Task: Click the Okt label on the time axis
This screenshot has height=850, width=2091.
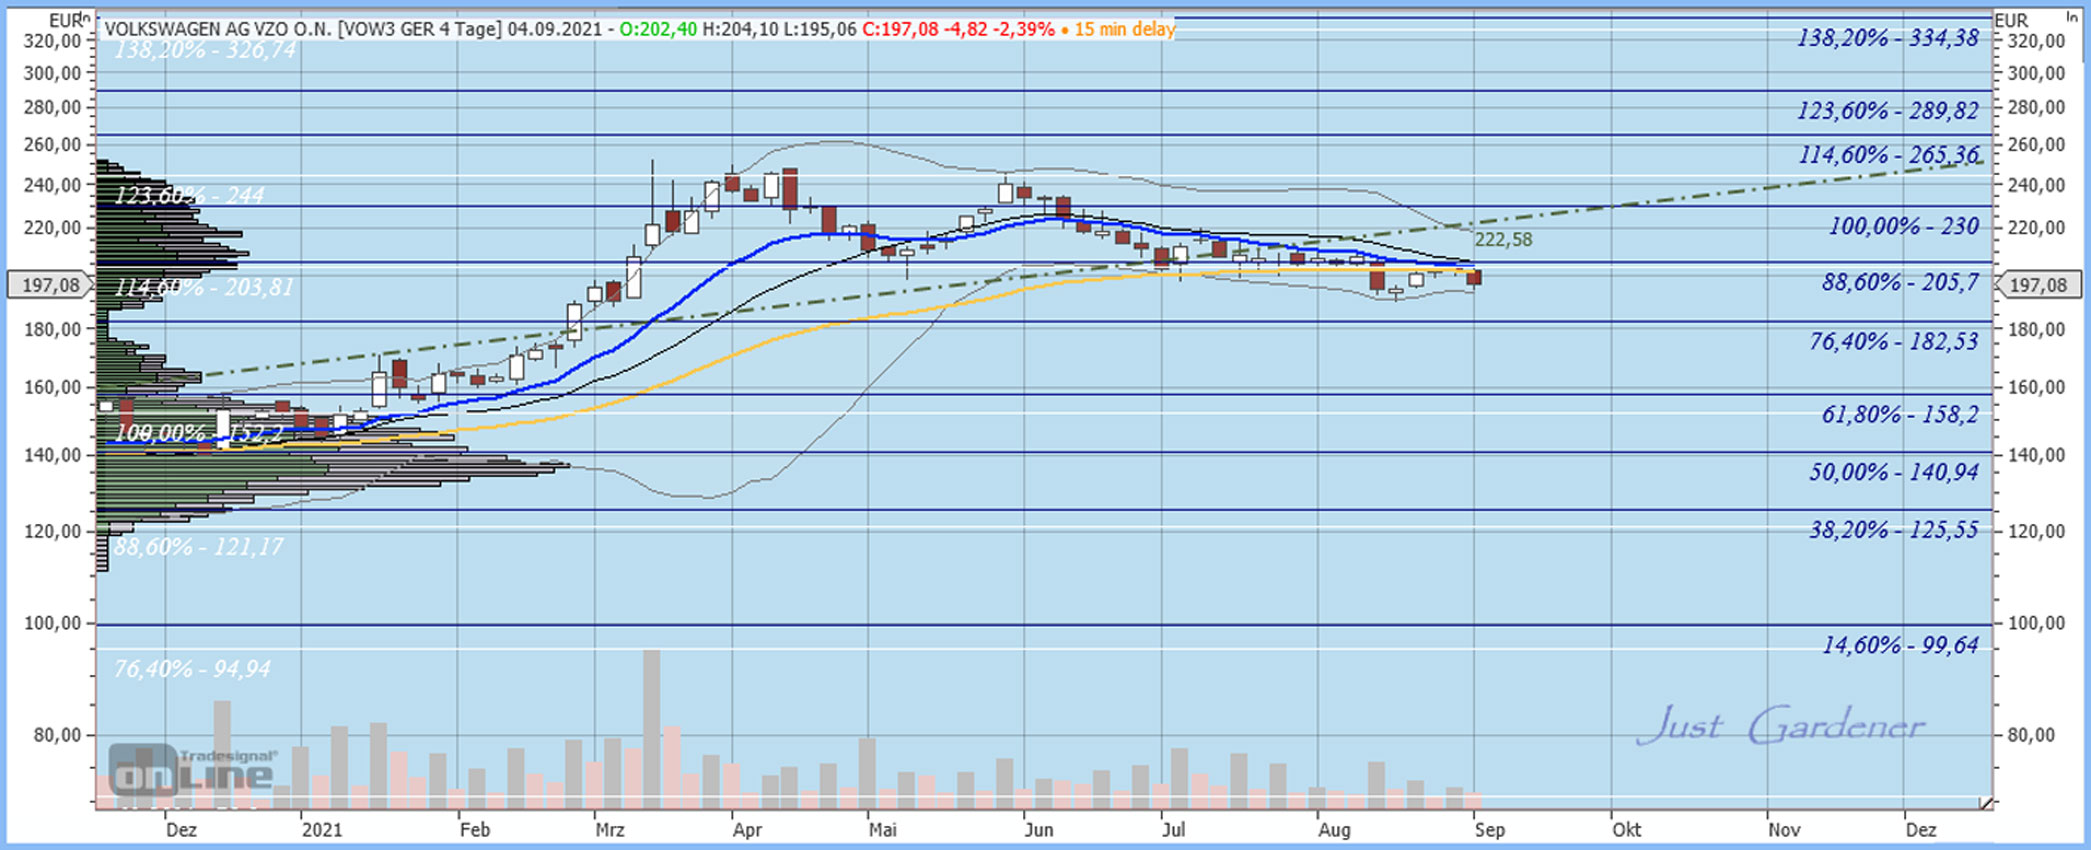Action: pyautogui.click(x=1626, y=829)
